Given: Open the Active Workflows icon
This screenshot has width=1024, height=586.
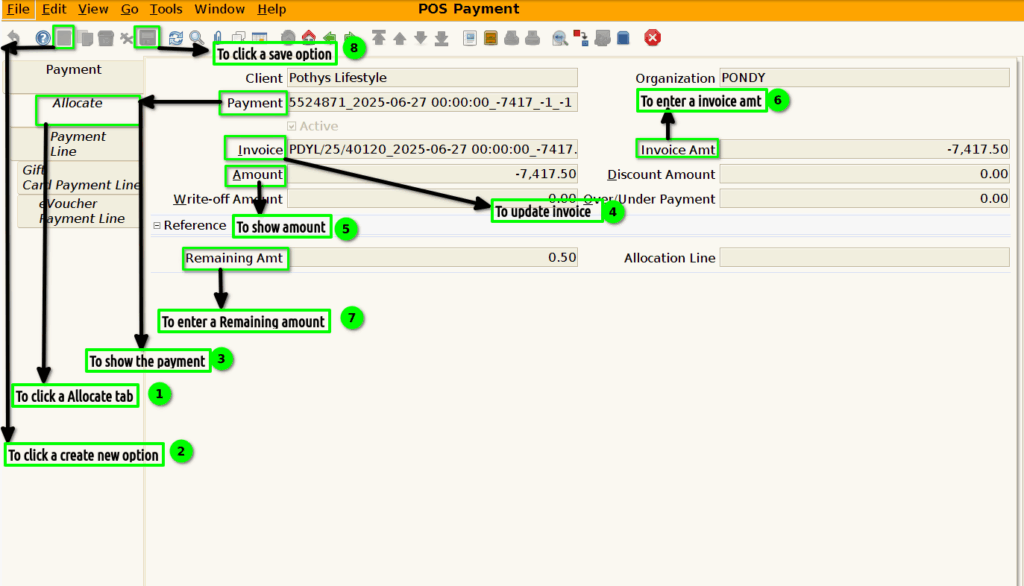Looking at the screenshot, I should point(581,38).
